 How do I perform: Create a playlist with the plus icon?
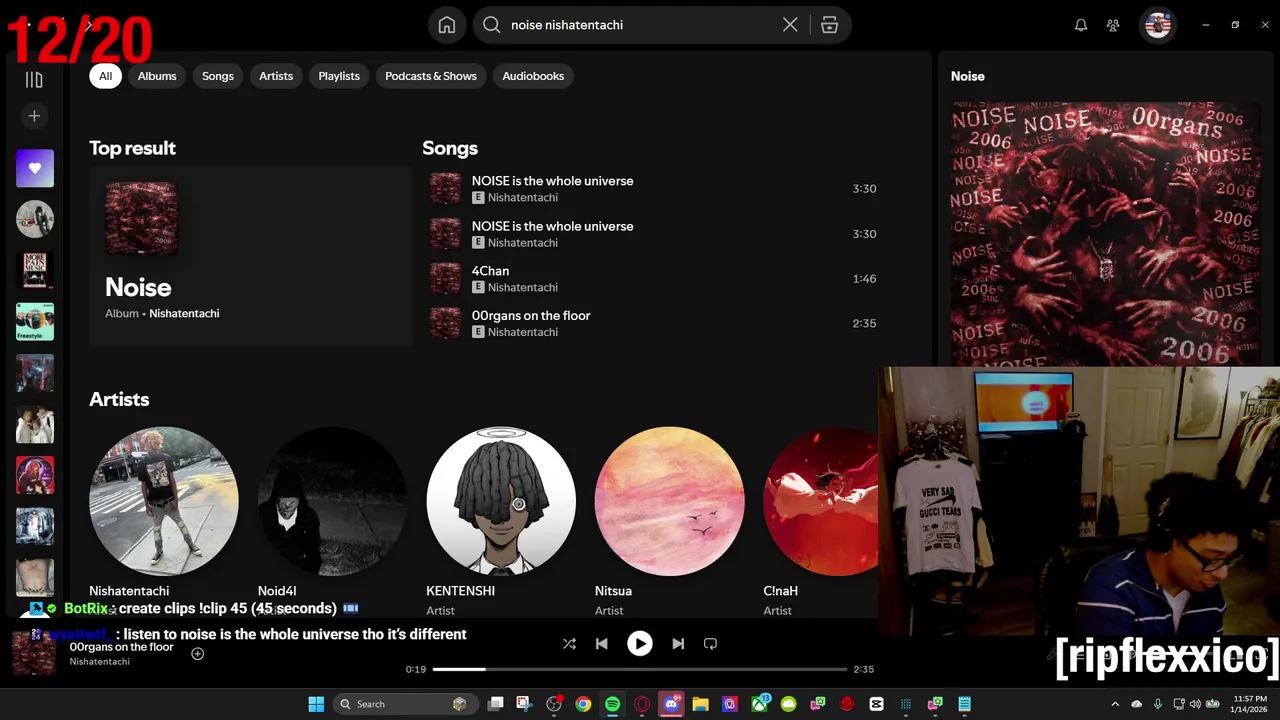point(34,116)
